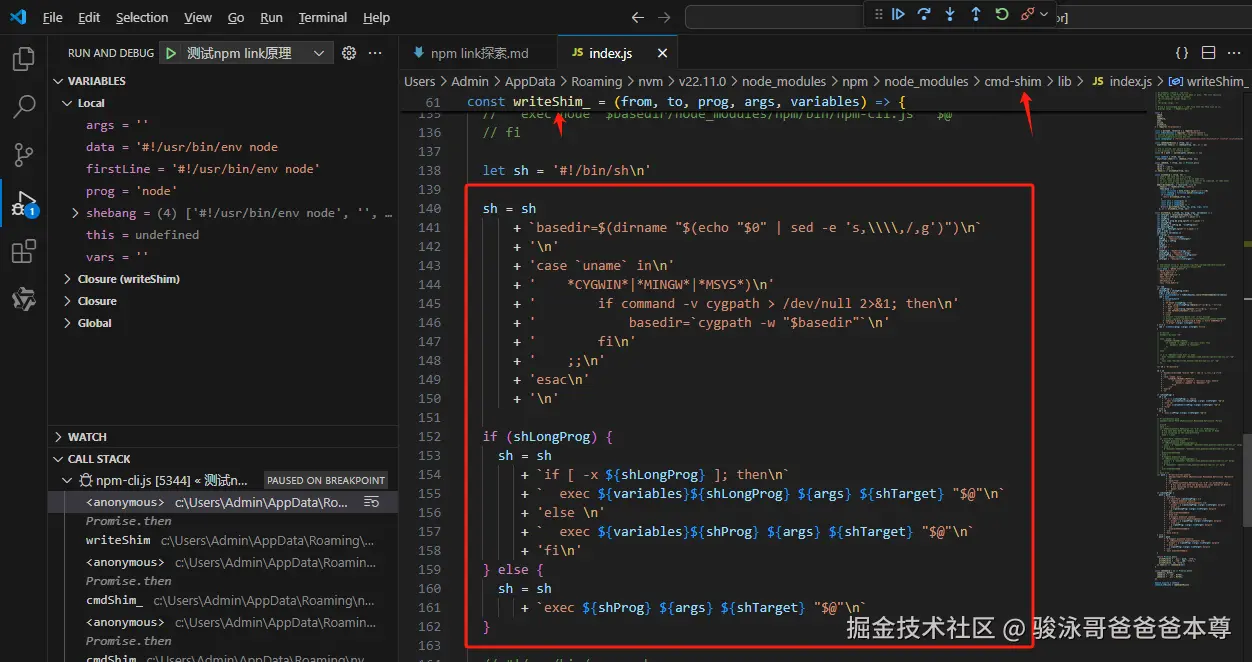Expand the shebang array variable
The width and height of the screenshot is (1252, 662).
76,213
